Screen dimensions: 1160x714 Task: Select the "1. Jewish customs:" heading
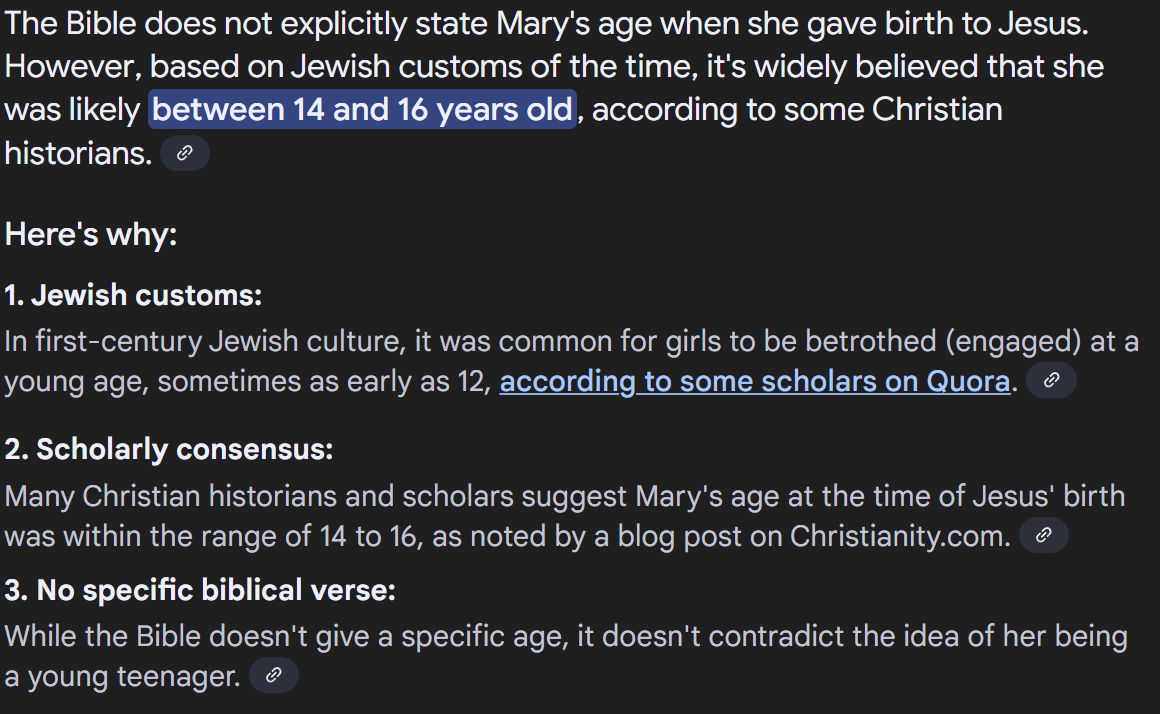133,295
